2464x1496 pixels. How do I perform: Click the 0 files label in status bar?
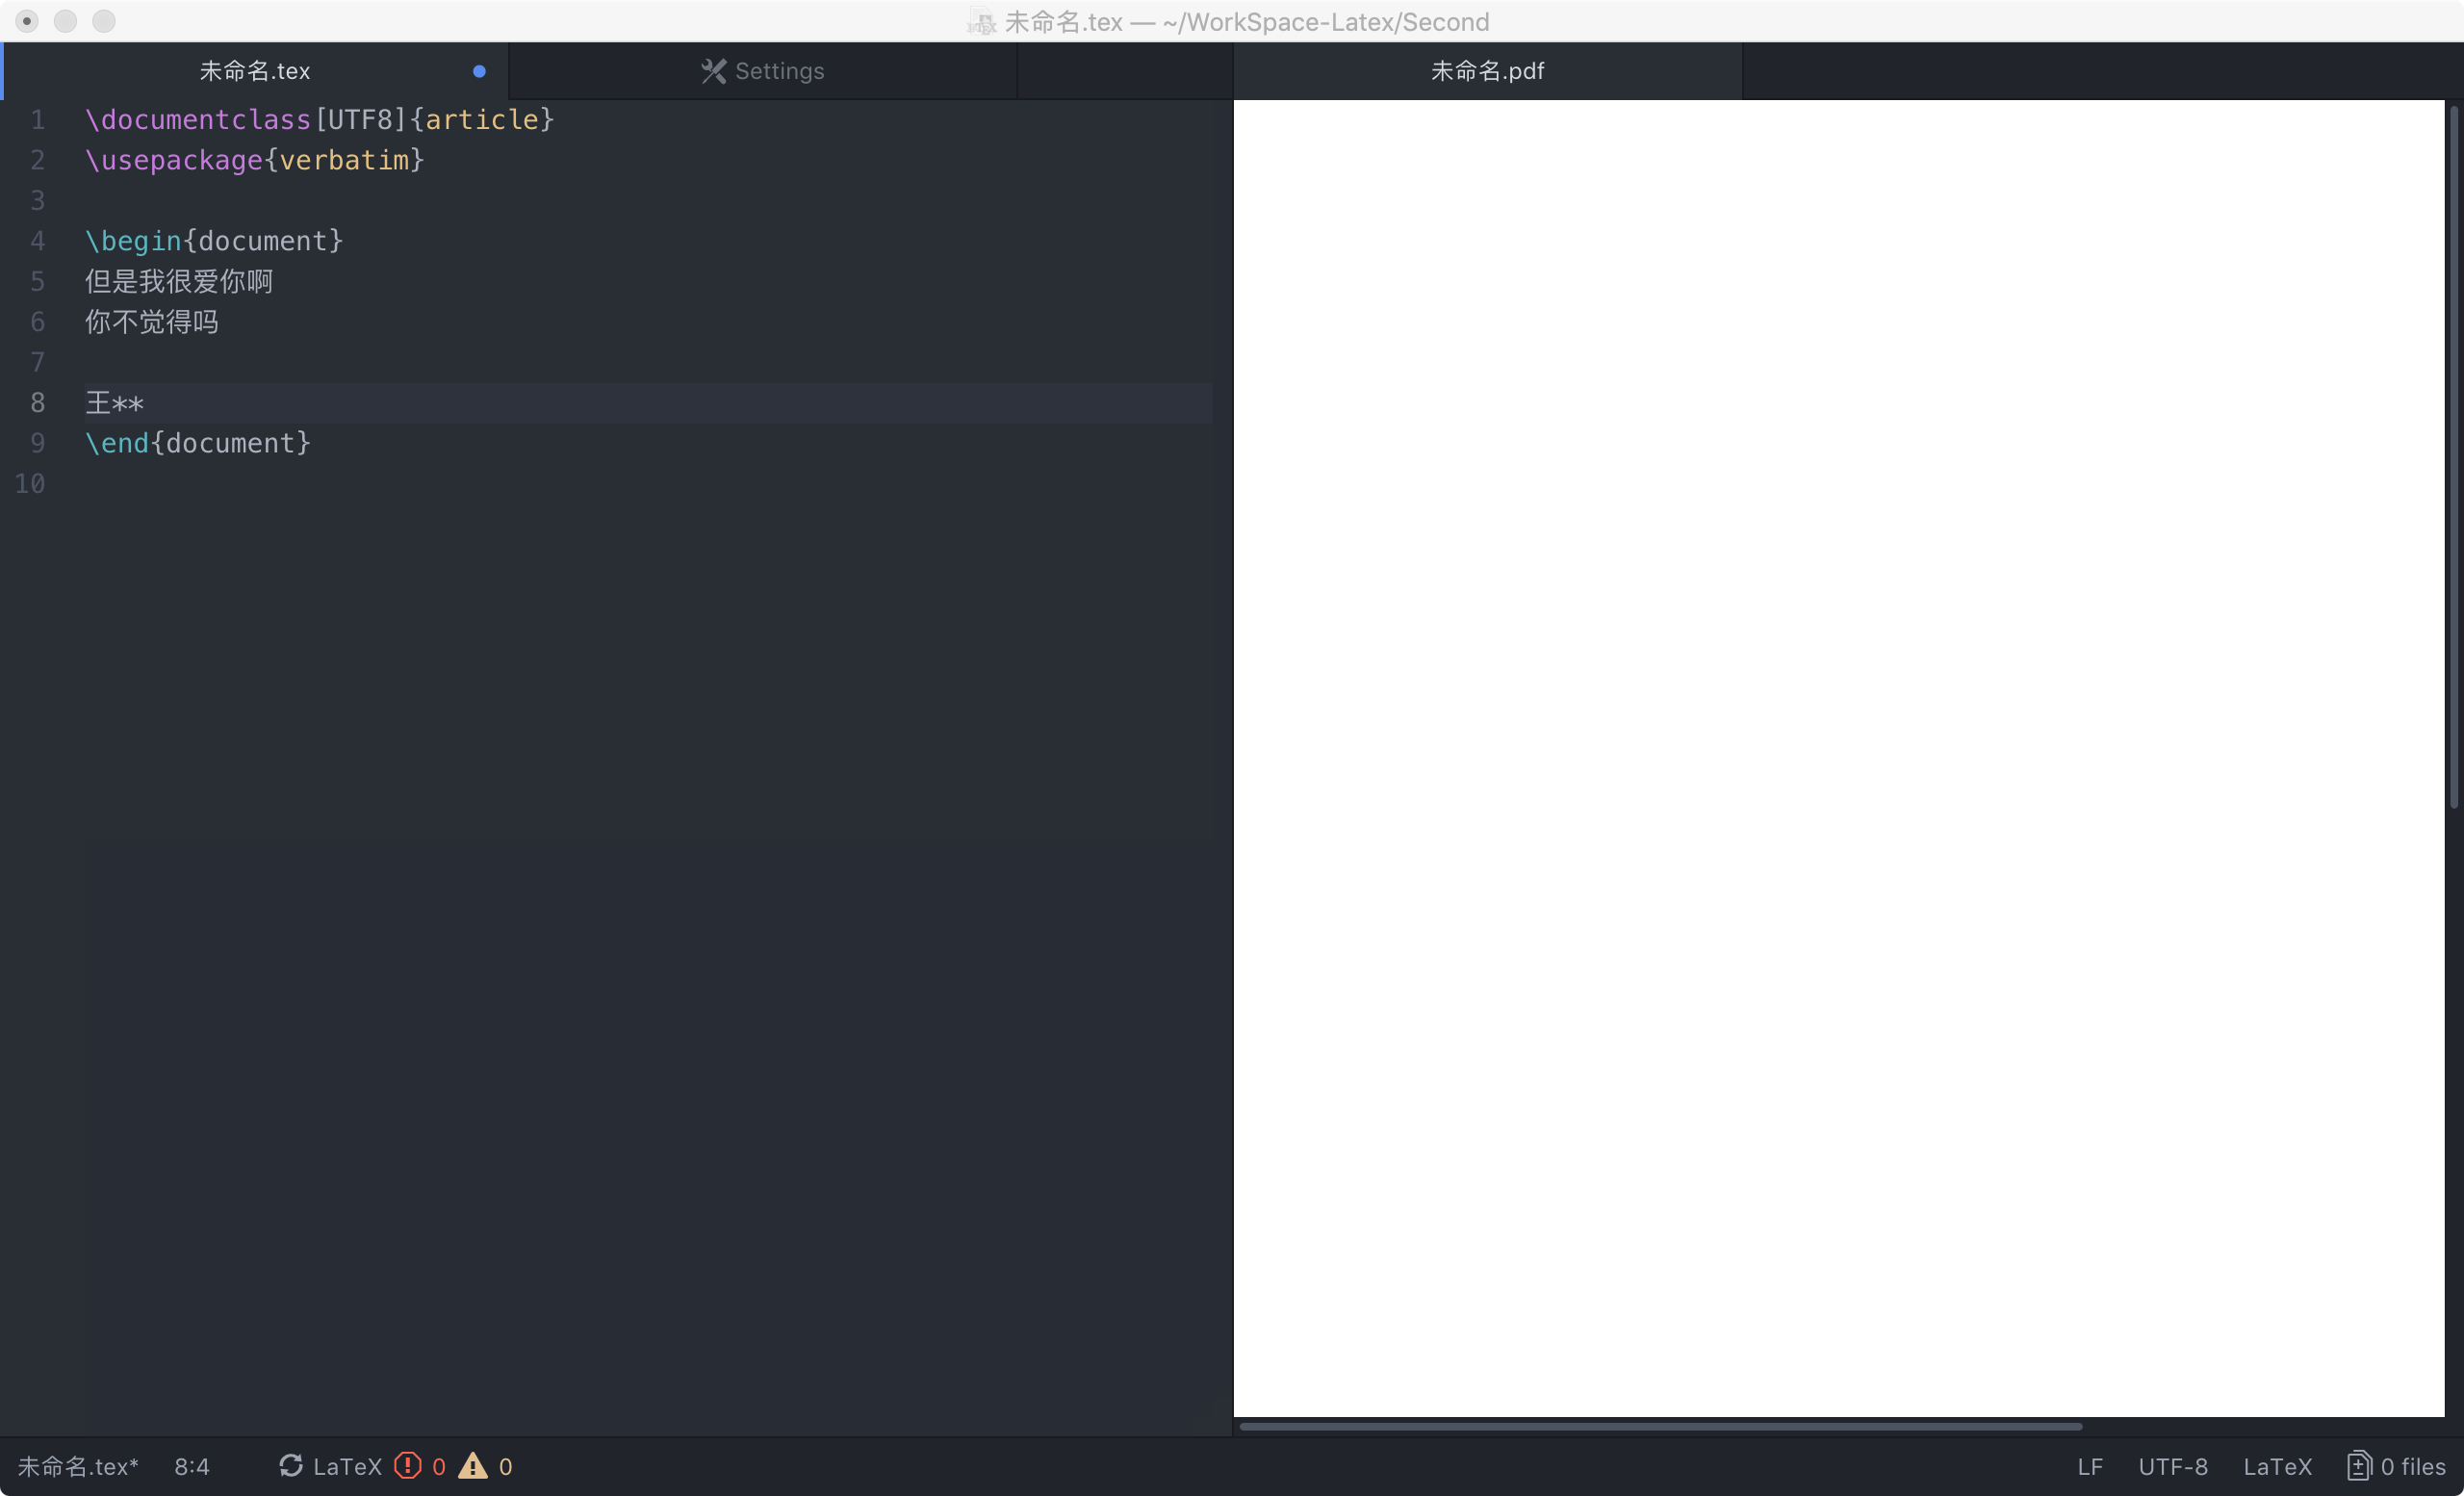2412,1466
